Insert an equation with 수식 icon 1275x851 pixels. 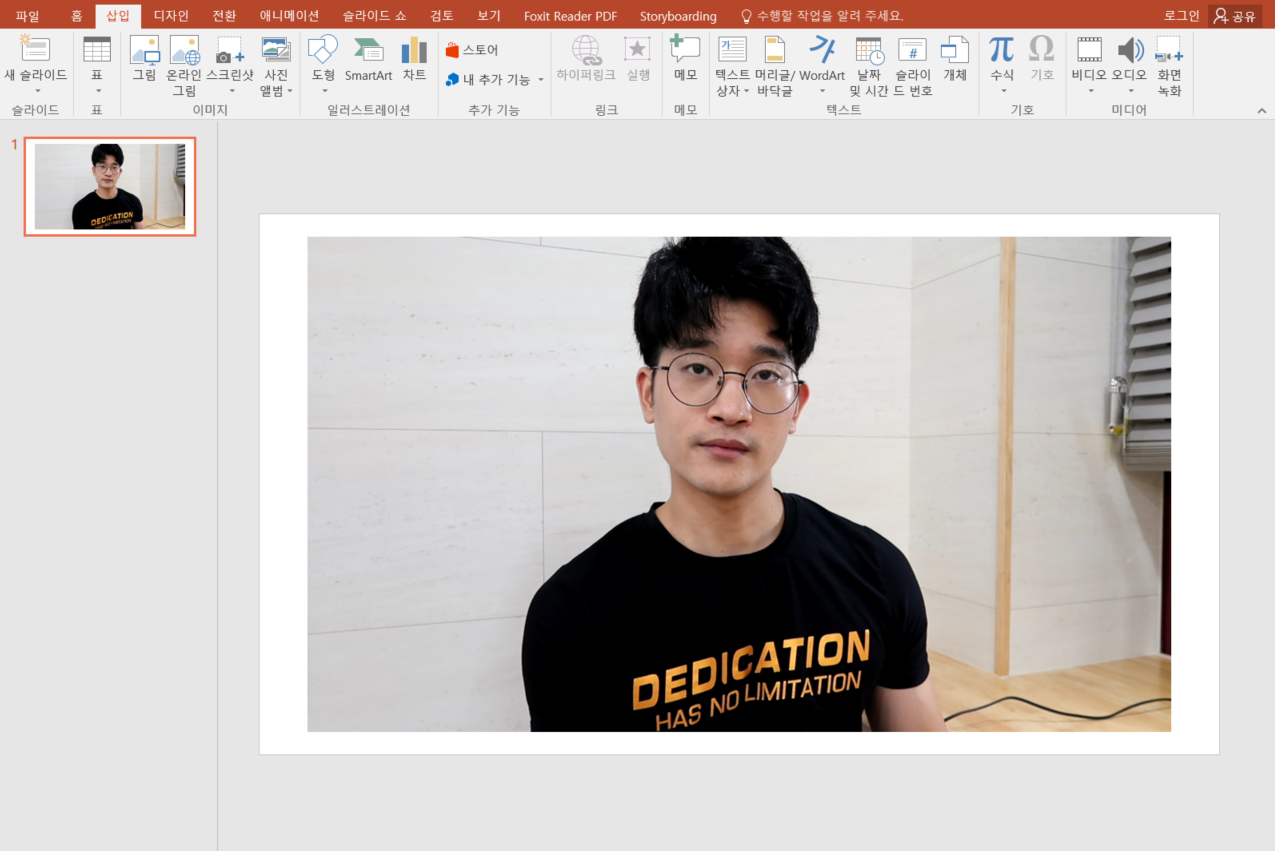pyautogui.click(x=1002, y=49)
